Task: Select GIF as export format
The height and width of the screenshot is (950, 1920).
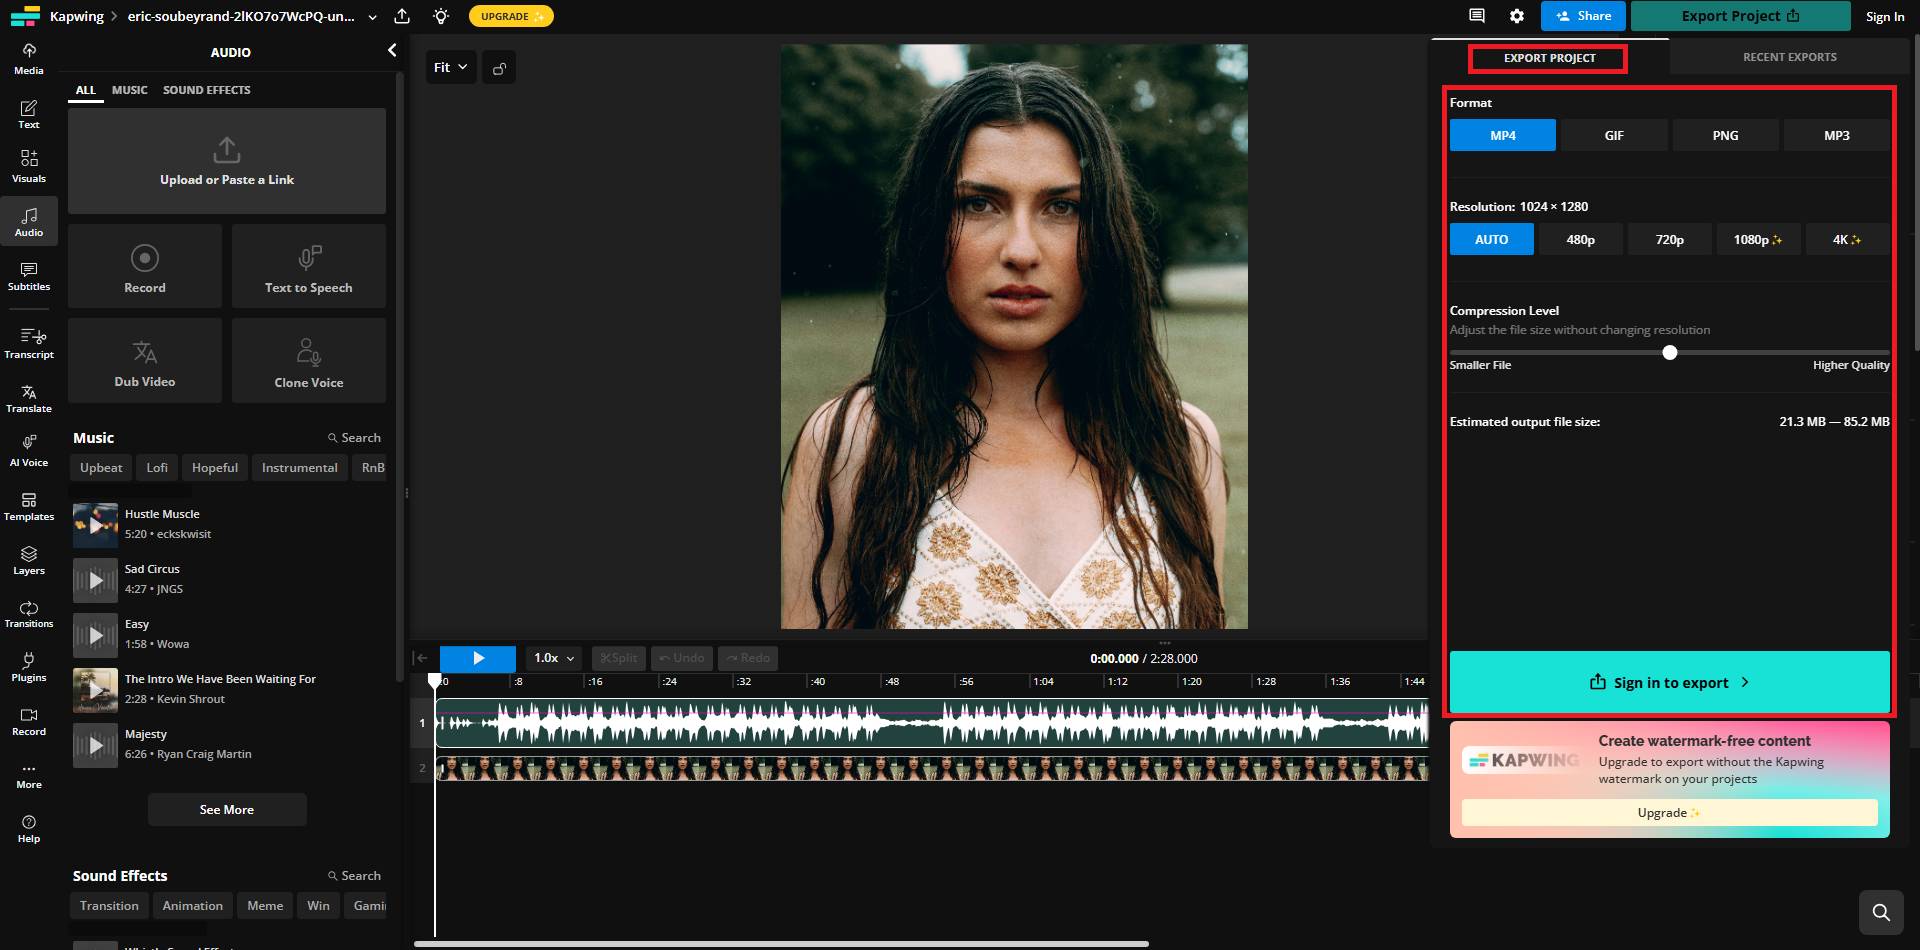Action: [x=1613, y=134]
